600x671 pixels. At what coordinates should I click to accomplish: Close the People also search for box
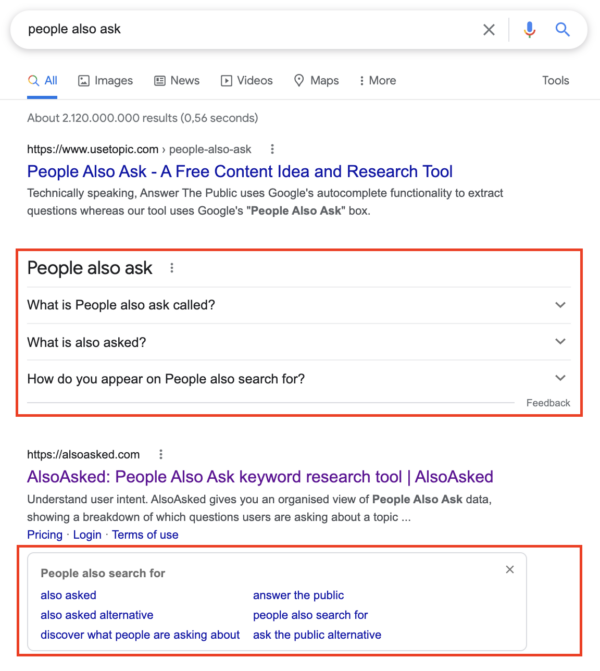coord(510,570)
